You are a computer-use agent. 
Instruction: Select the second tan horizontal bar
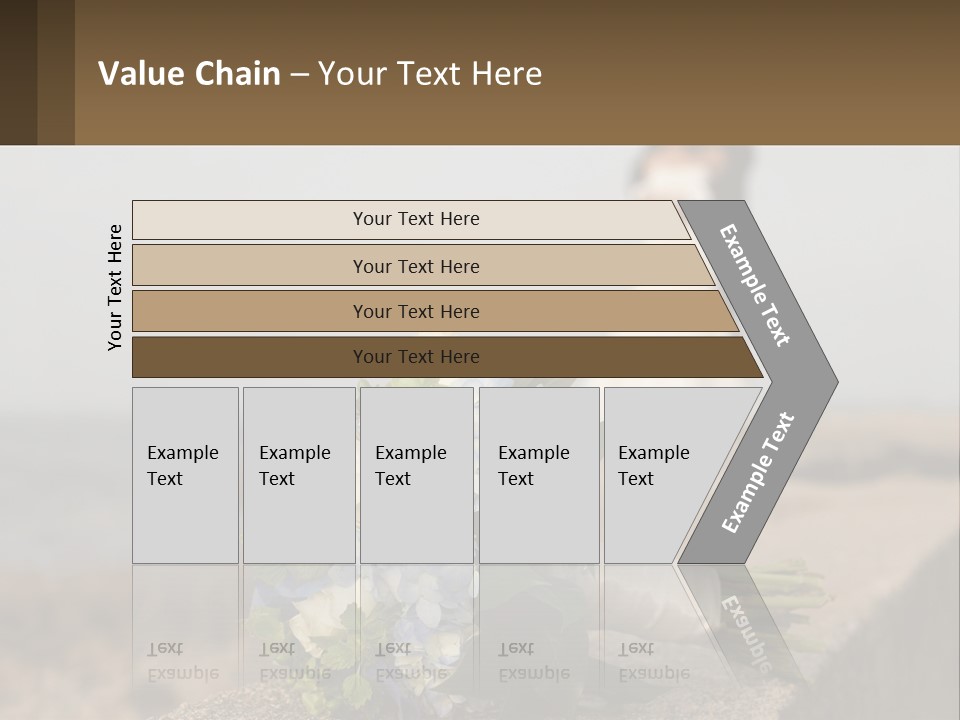(x=415, y=266)
